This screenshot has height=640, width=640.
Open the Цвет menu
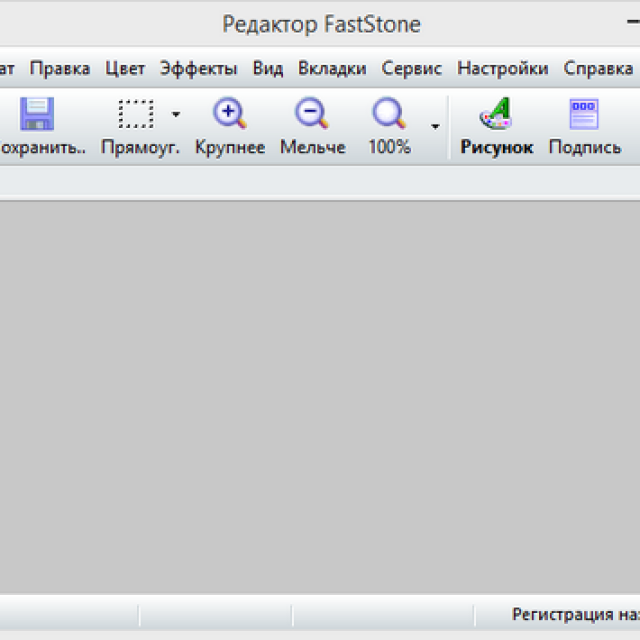pyautogui.click(x=125, y=69)
